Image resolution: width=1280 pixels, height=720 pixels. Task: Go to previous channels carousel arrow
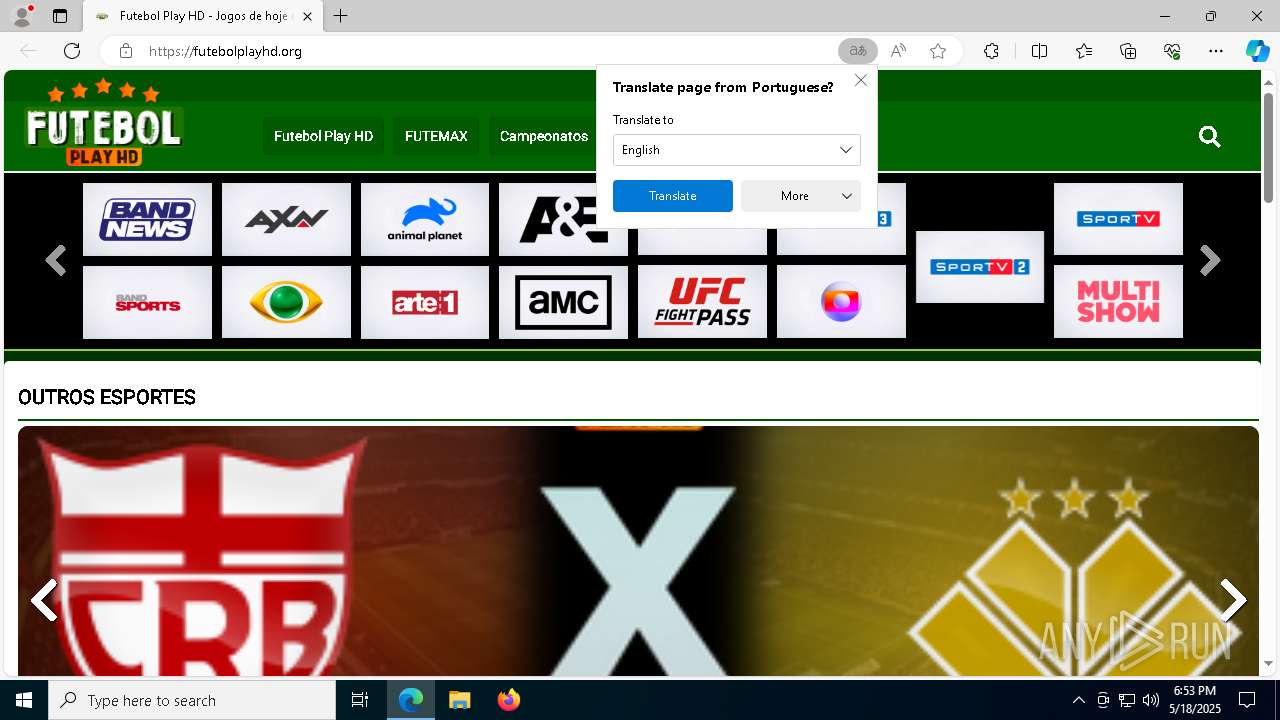point(56,261)
